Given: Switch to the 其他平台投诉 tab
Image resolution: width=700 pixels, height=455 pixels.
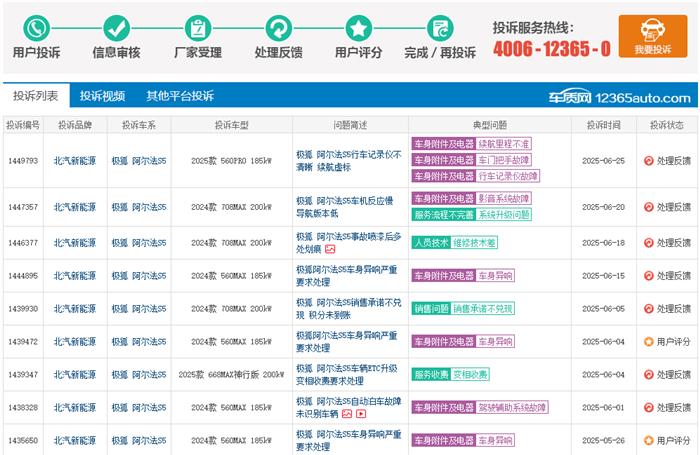Looking at the screenshot, I should pyautogui.click(x=180, y=96).
